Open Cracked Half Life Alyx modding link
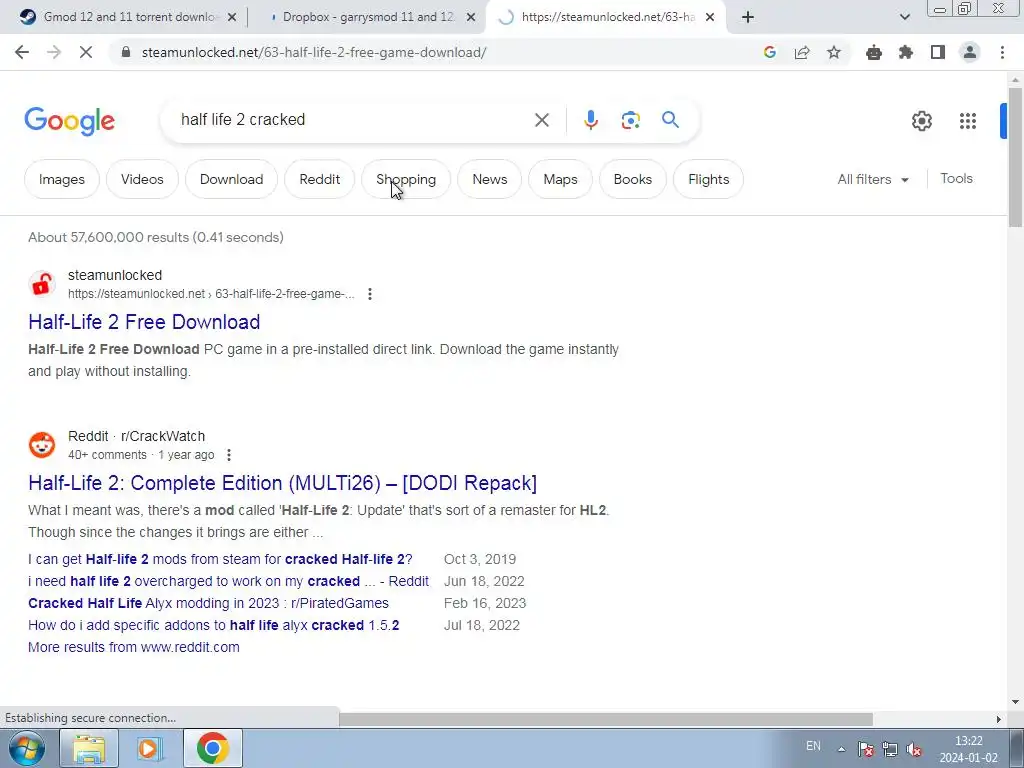The image size is (1024, 768). click(x=208, y=603)
